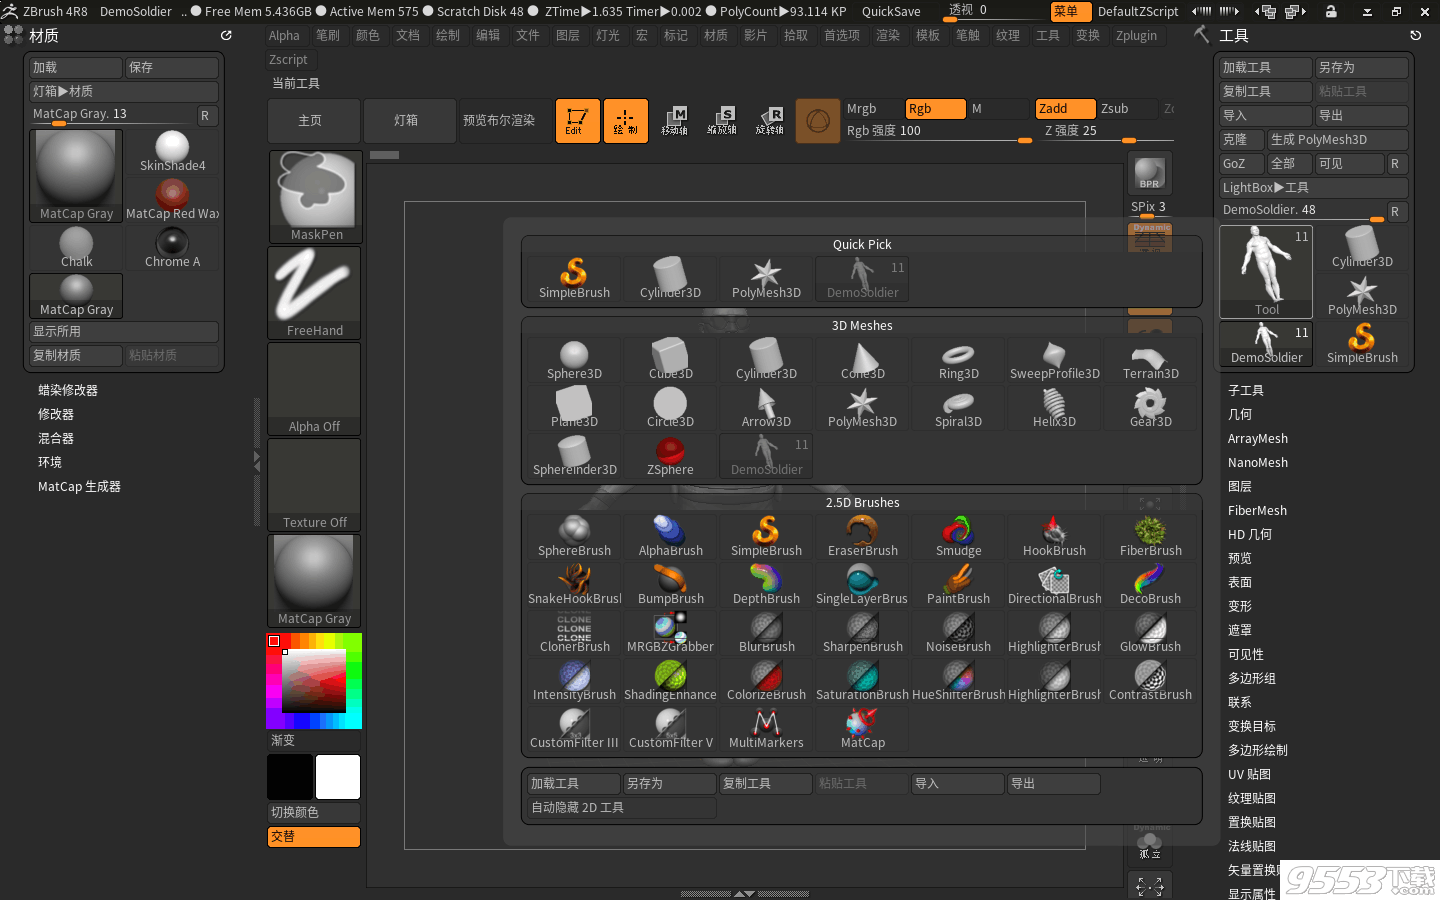
Task: Pick Spiral3D mesh tool
Action: pos(958,408)
